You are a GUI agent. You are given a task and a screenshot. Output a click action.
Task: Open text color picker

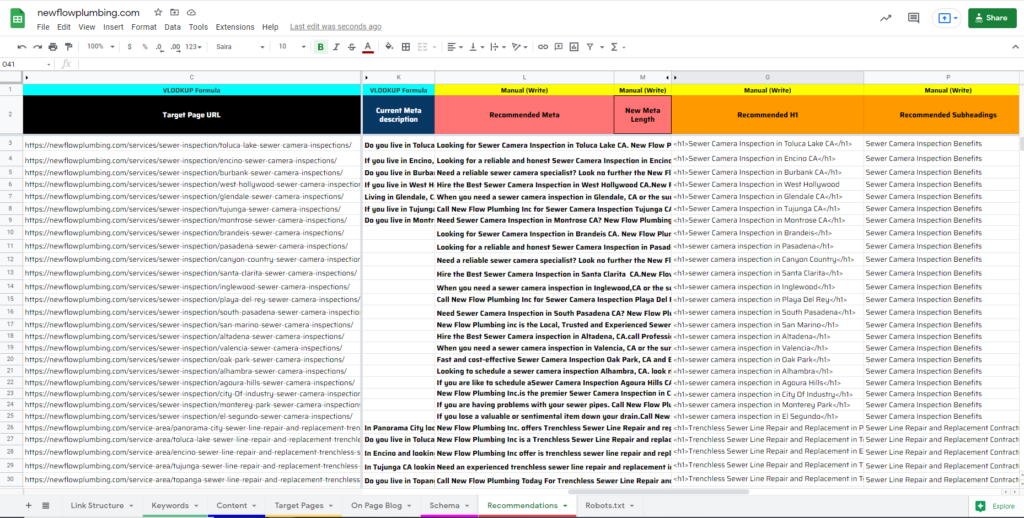368,47
